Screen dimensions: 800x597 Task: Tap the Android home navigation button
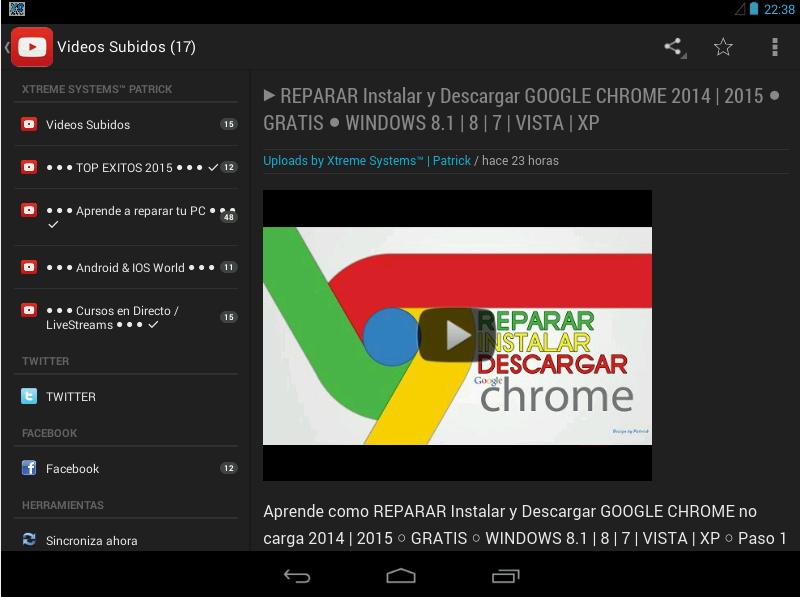pyautogui.click(x=401, y=576)
